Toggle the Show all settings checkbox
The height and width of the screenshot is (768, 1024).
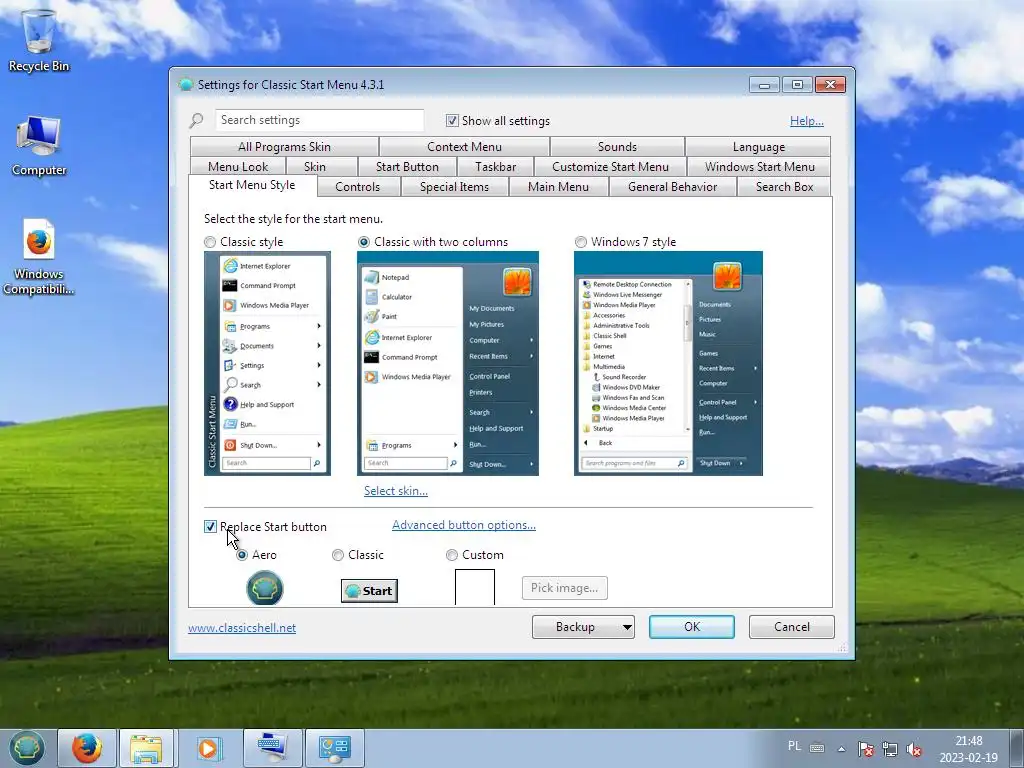click(x=452, y=121)
